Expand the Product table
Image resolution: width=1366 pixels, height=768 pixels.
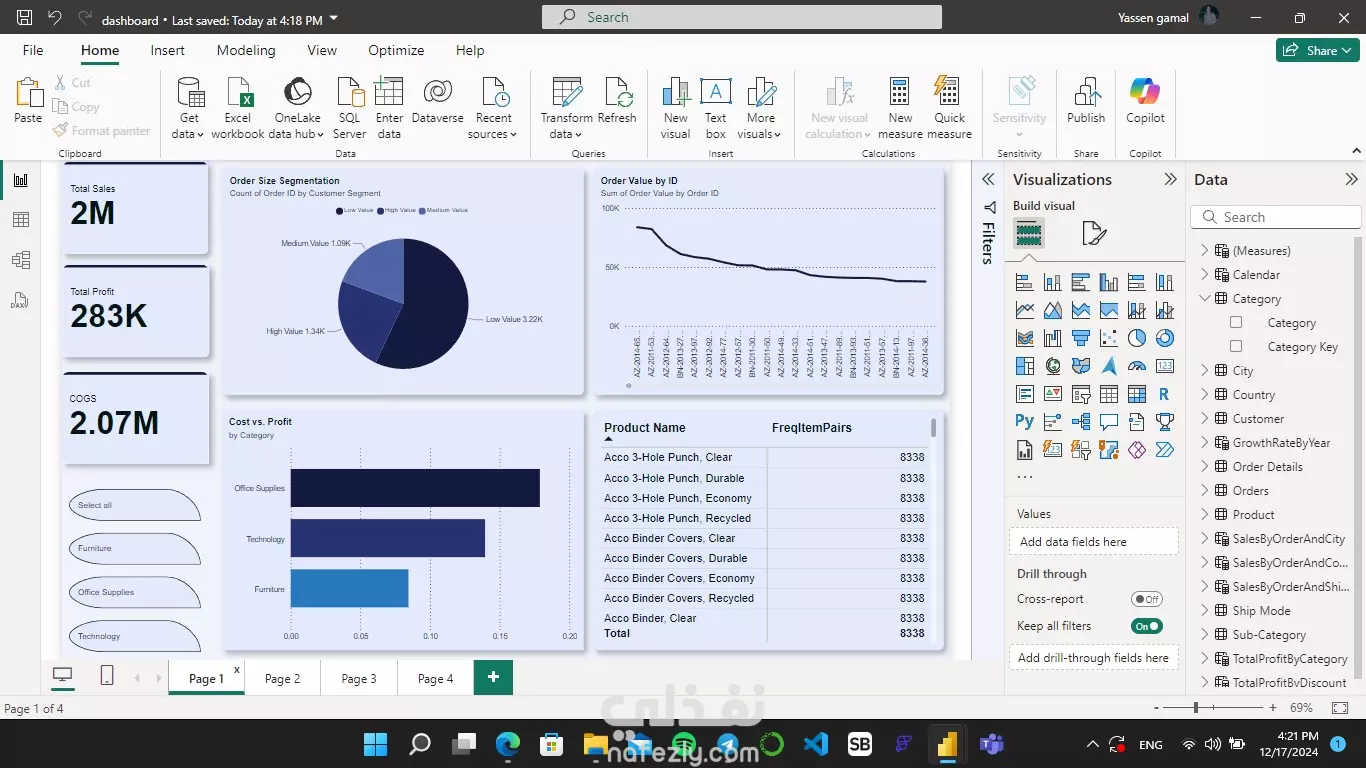click(1204, 515)
